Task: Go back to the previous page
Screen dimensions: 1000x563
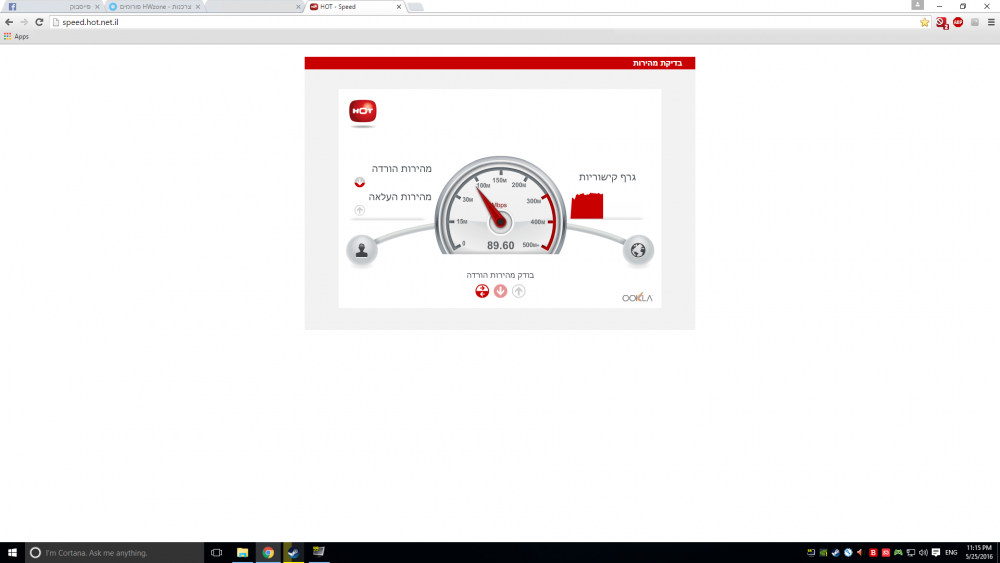Action: pos(9,22)
